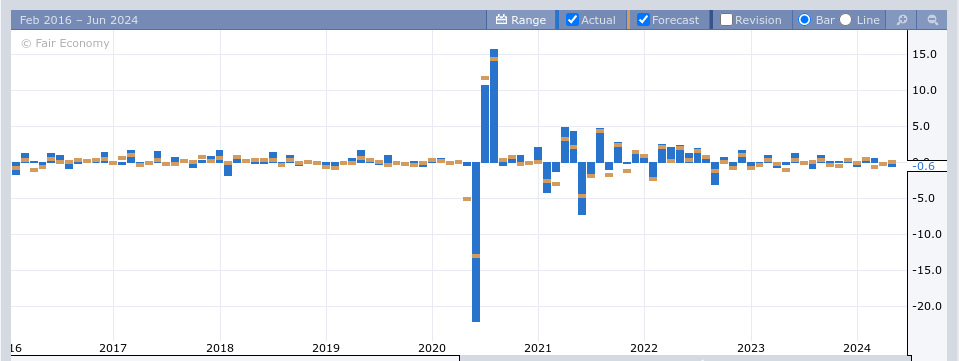
Task: Click the magnifier zoom-in icon
Action: click(902, 20)
